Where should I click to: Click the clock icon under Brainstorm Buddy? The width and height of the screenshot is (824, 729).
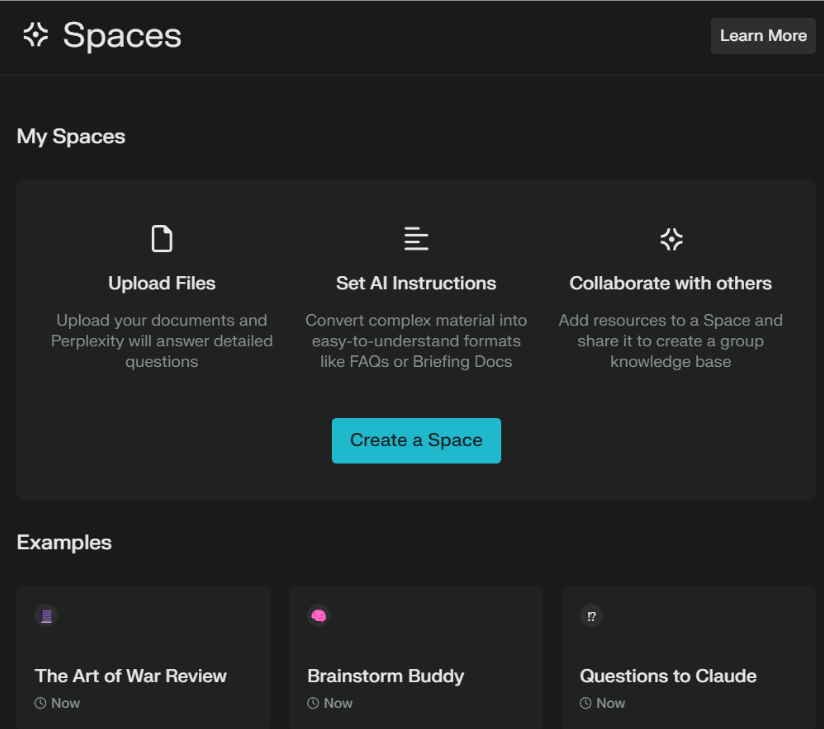(x=313, y=703)
